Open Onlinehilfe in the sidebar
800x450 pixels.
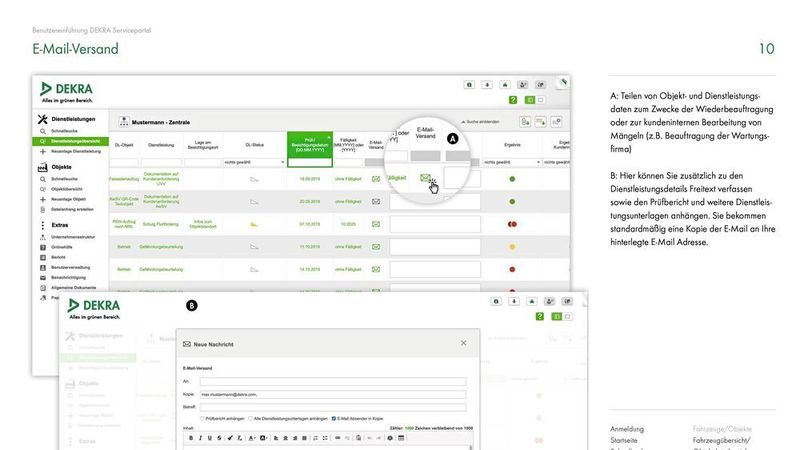click(x=61, y=247)
